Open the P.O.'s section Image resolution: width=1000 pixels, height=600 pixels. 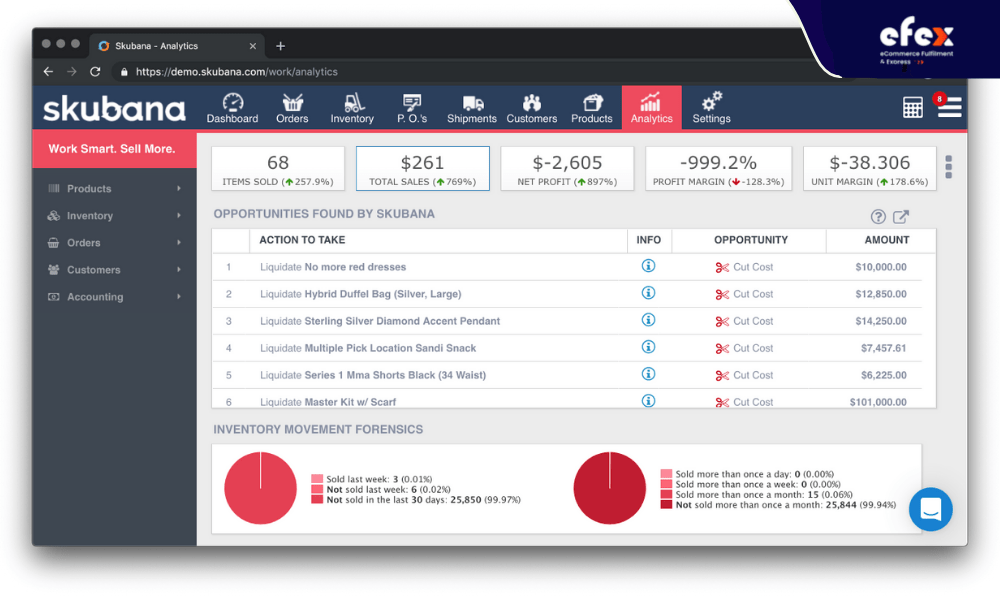click(412, 108)
